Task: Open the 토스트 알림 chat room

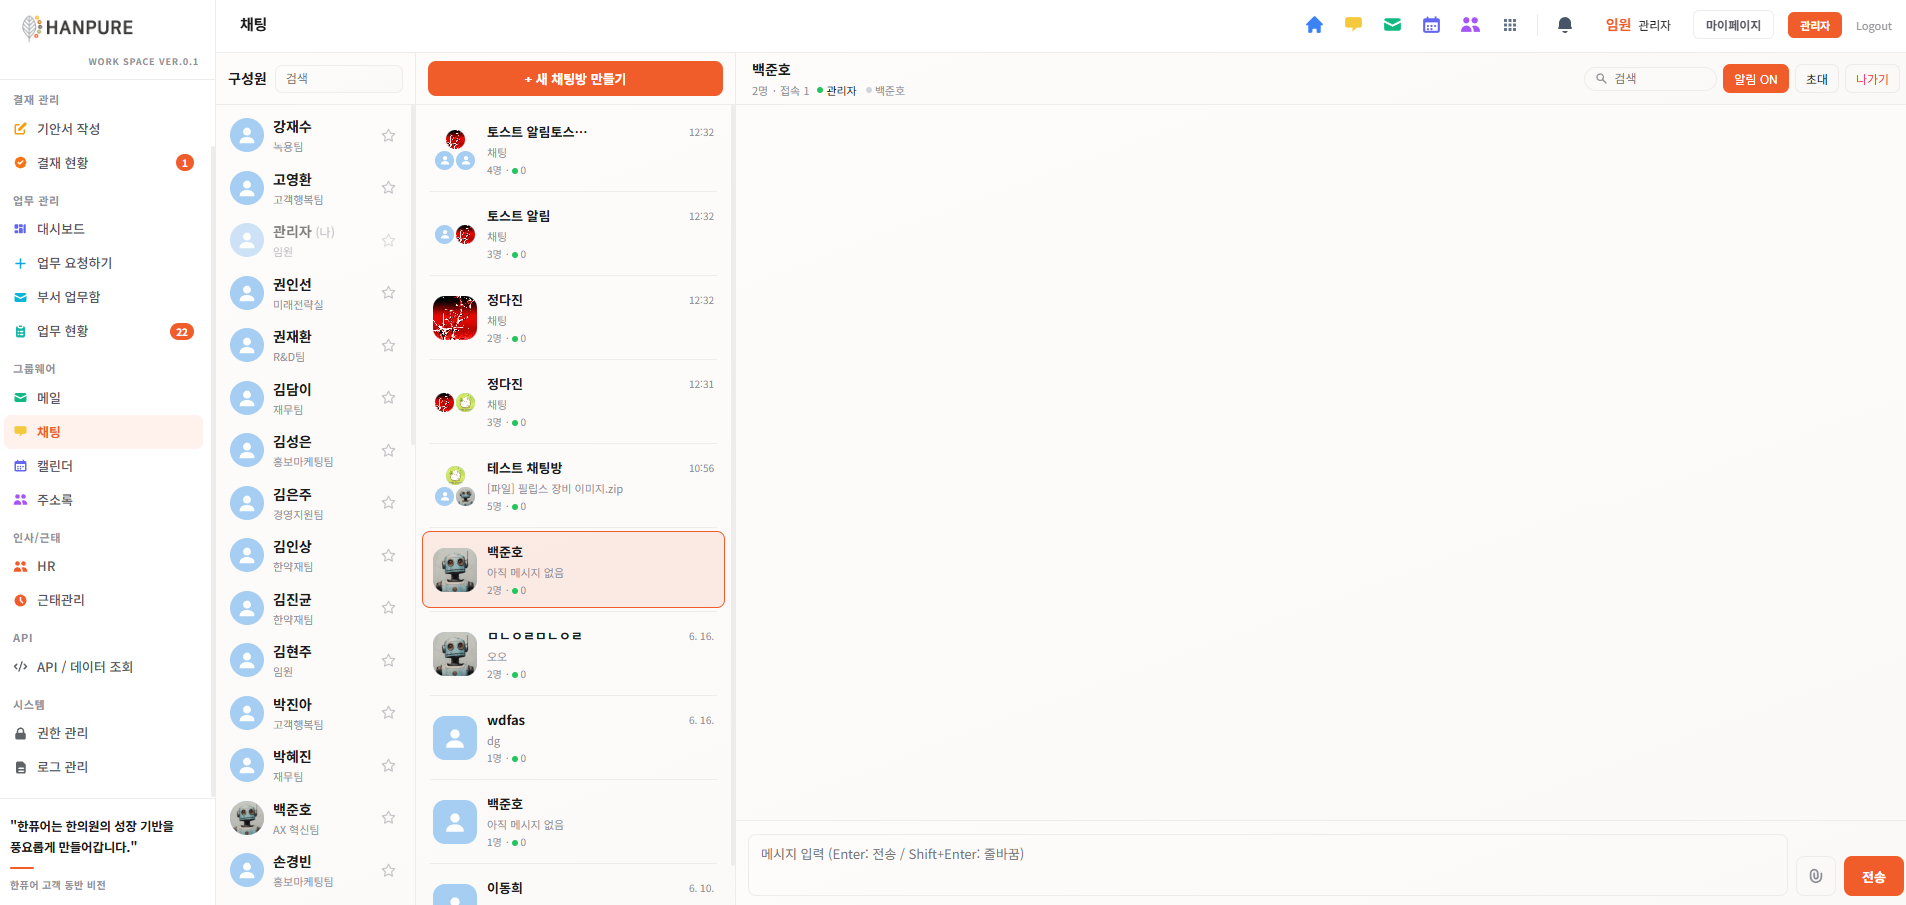Action: coord(573,234)
